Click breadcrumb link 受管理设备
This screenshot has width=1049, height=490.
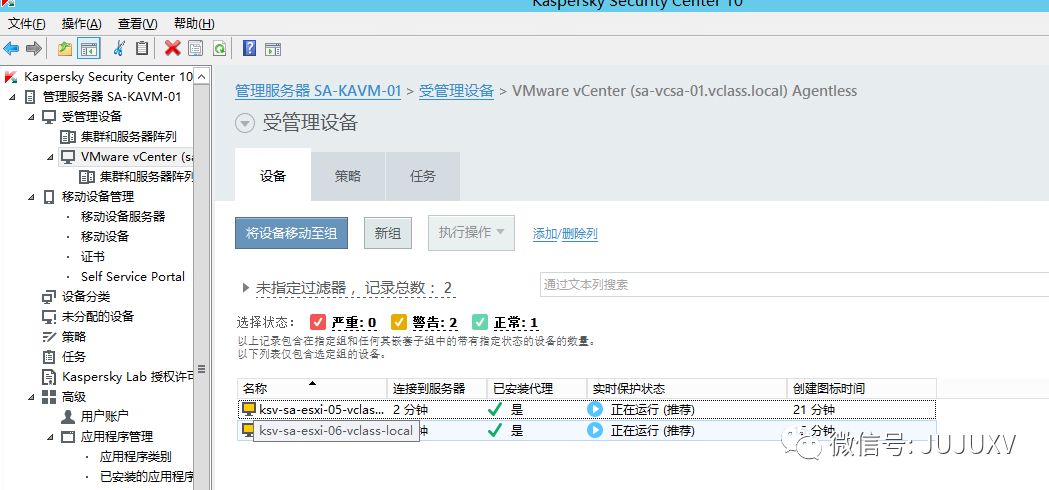pos(456,91)
